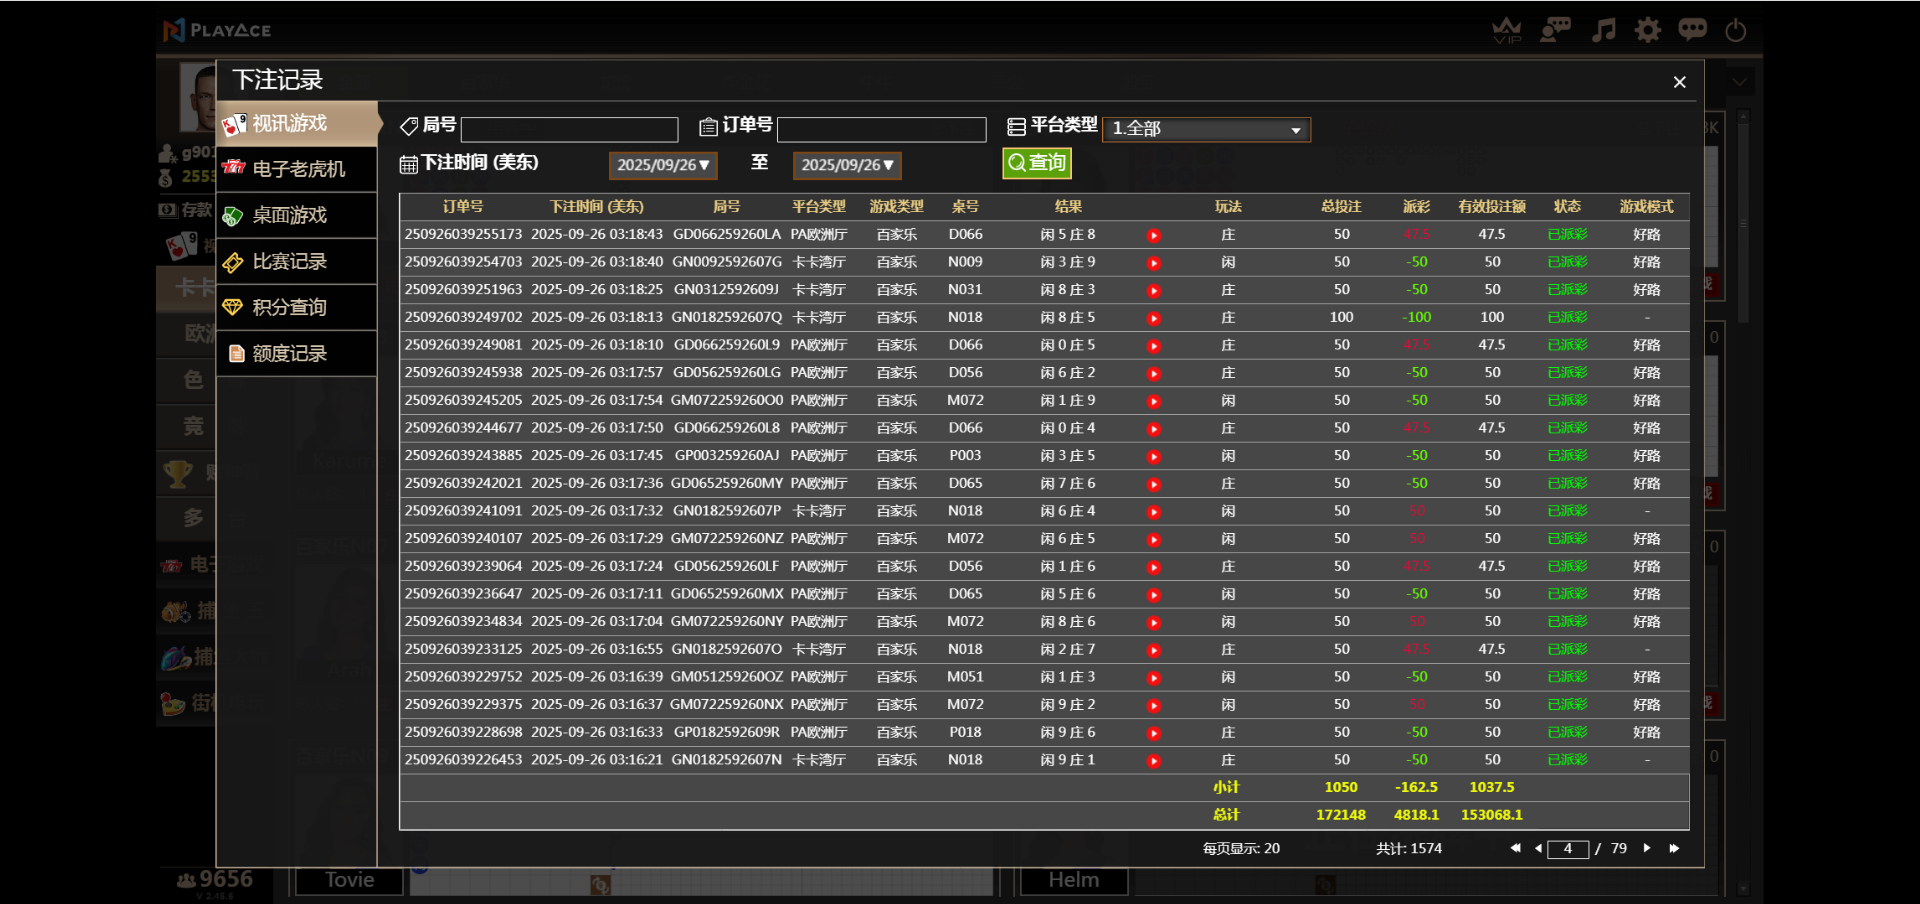This screenshot has height=904, width=1920.
Task: Open the settings gear icon
Action: 1647,30
